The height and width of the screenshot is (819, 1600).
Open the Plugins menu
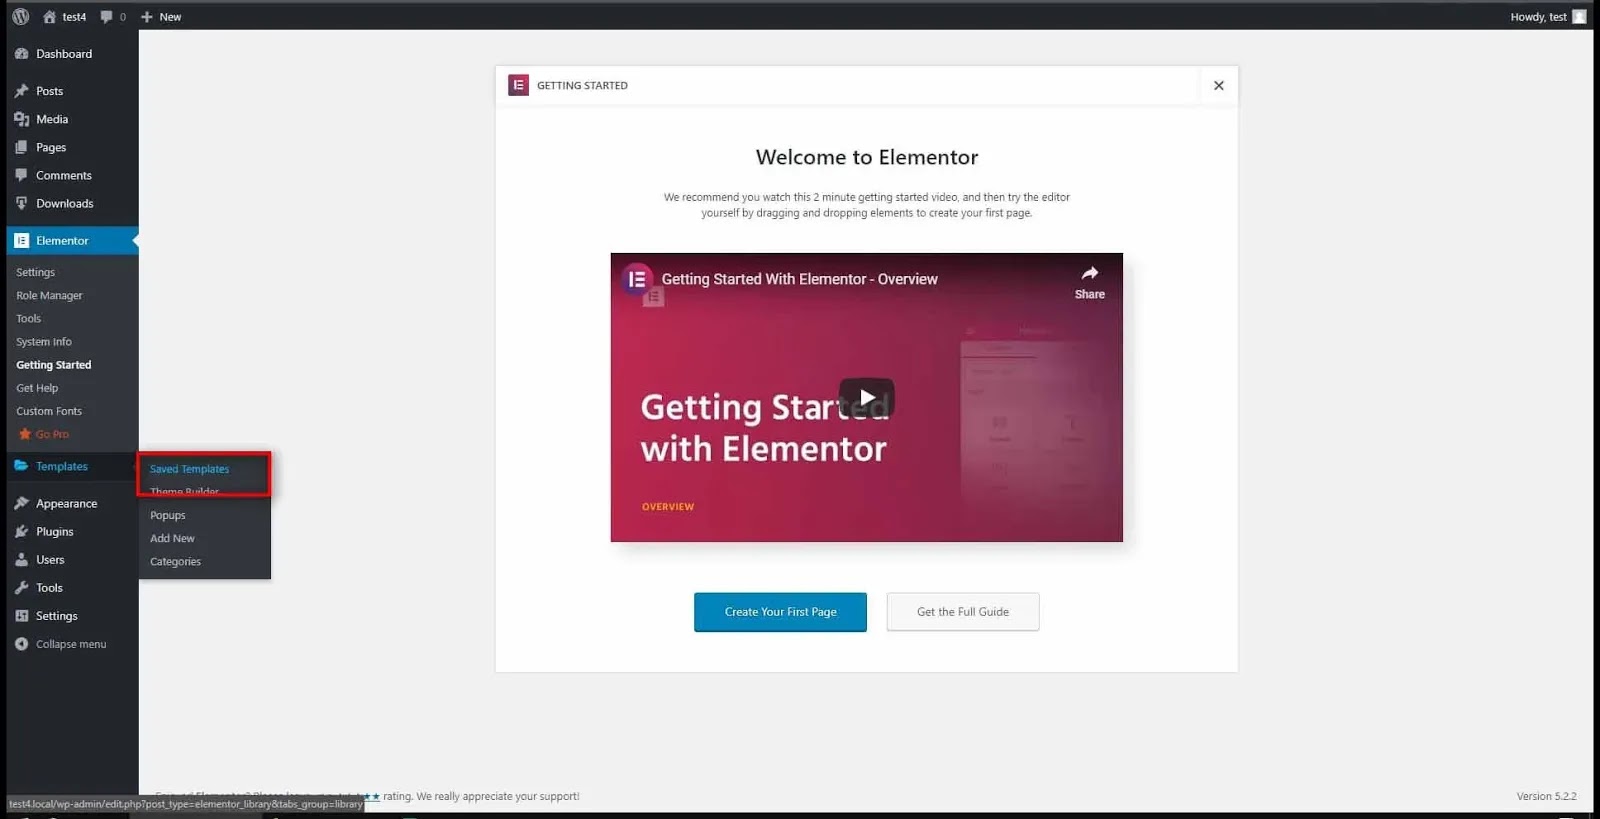pyautogui.click(x=55, y=532)
